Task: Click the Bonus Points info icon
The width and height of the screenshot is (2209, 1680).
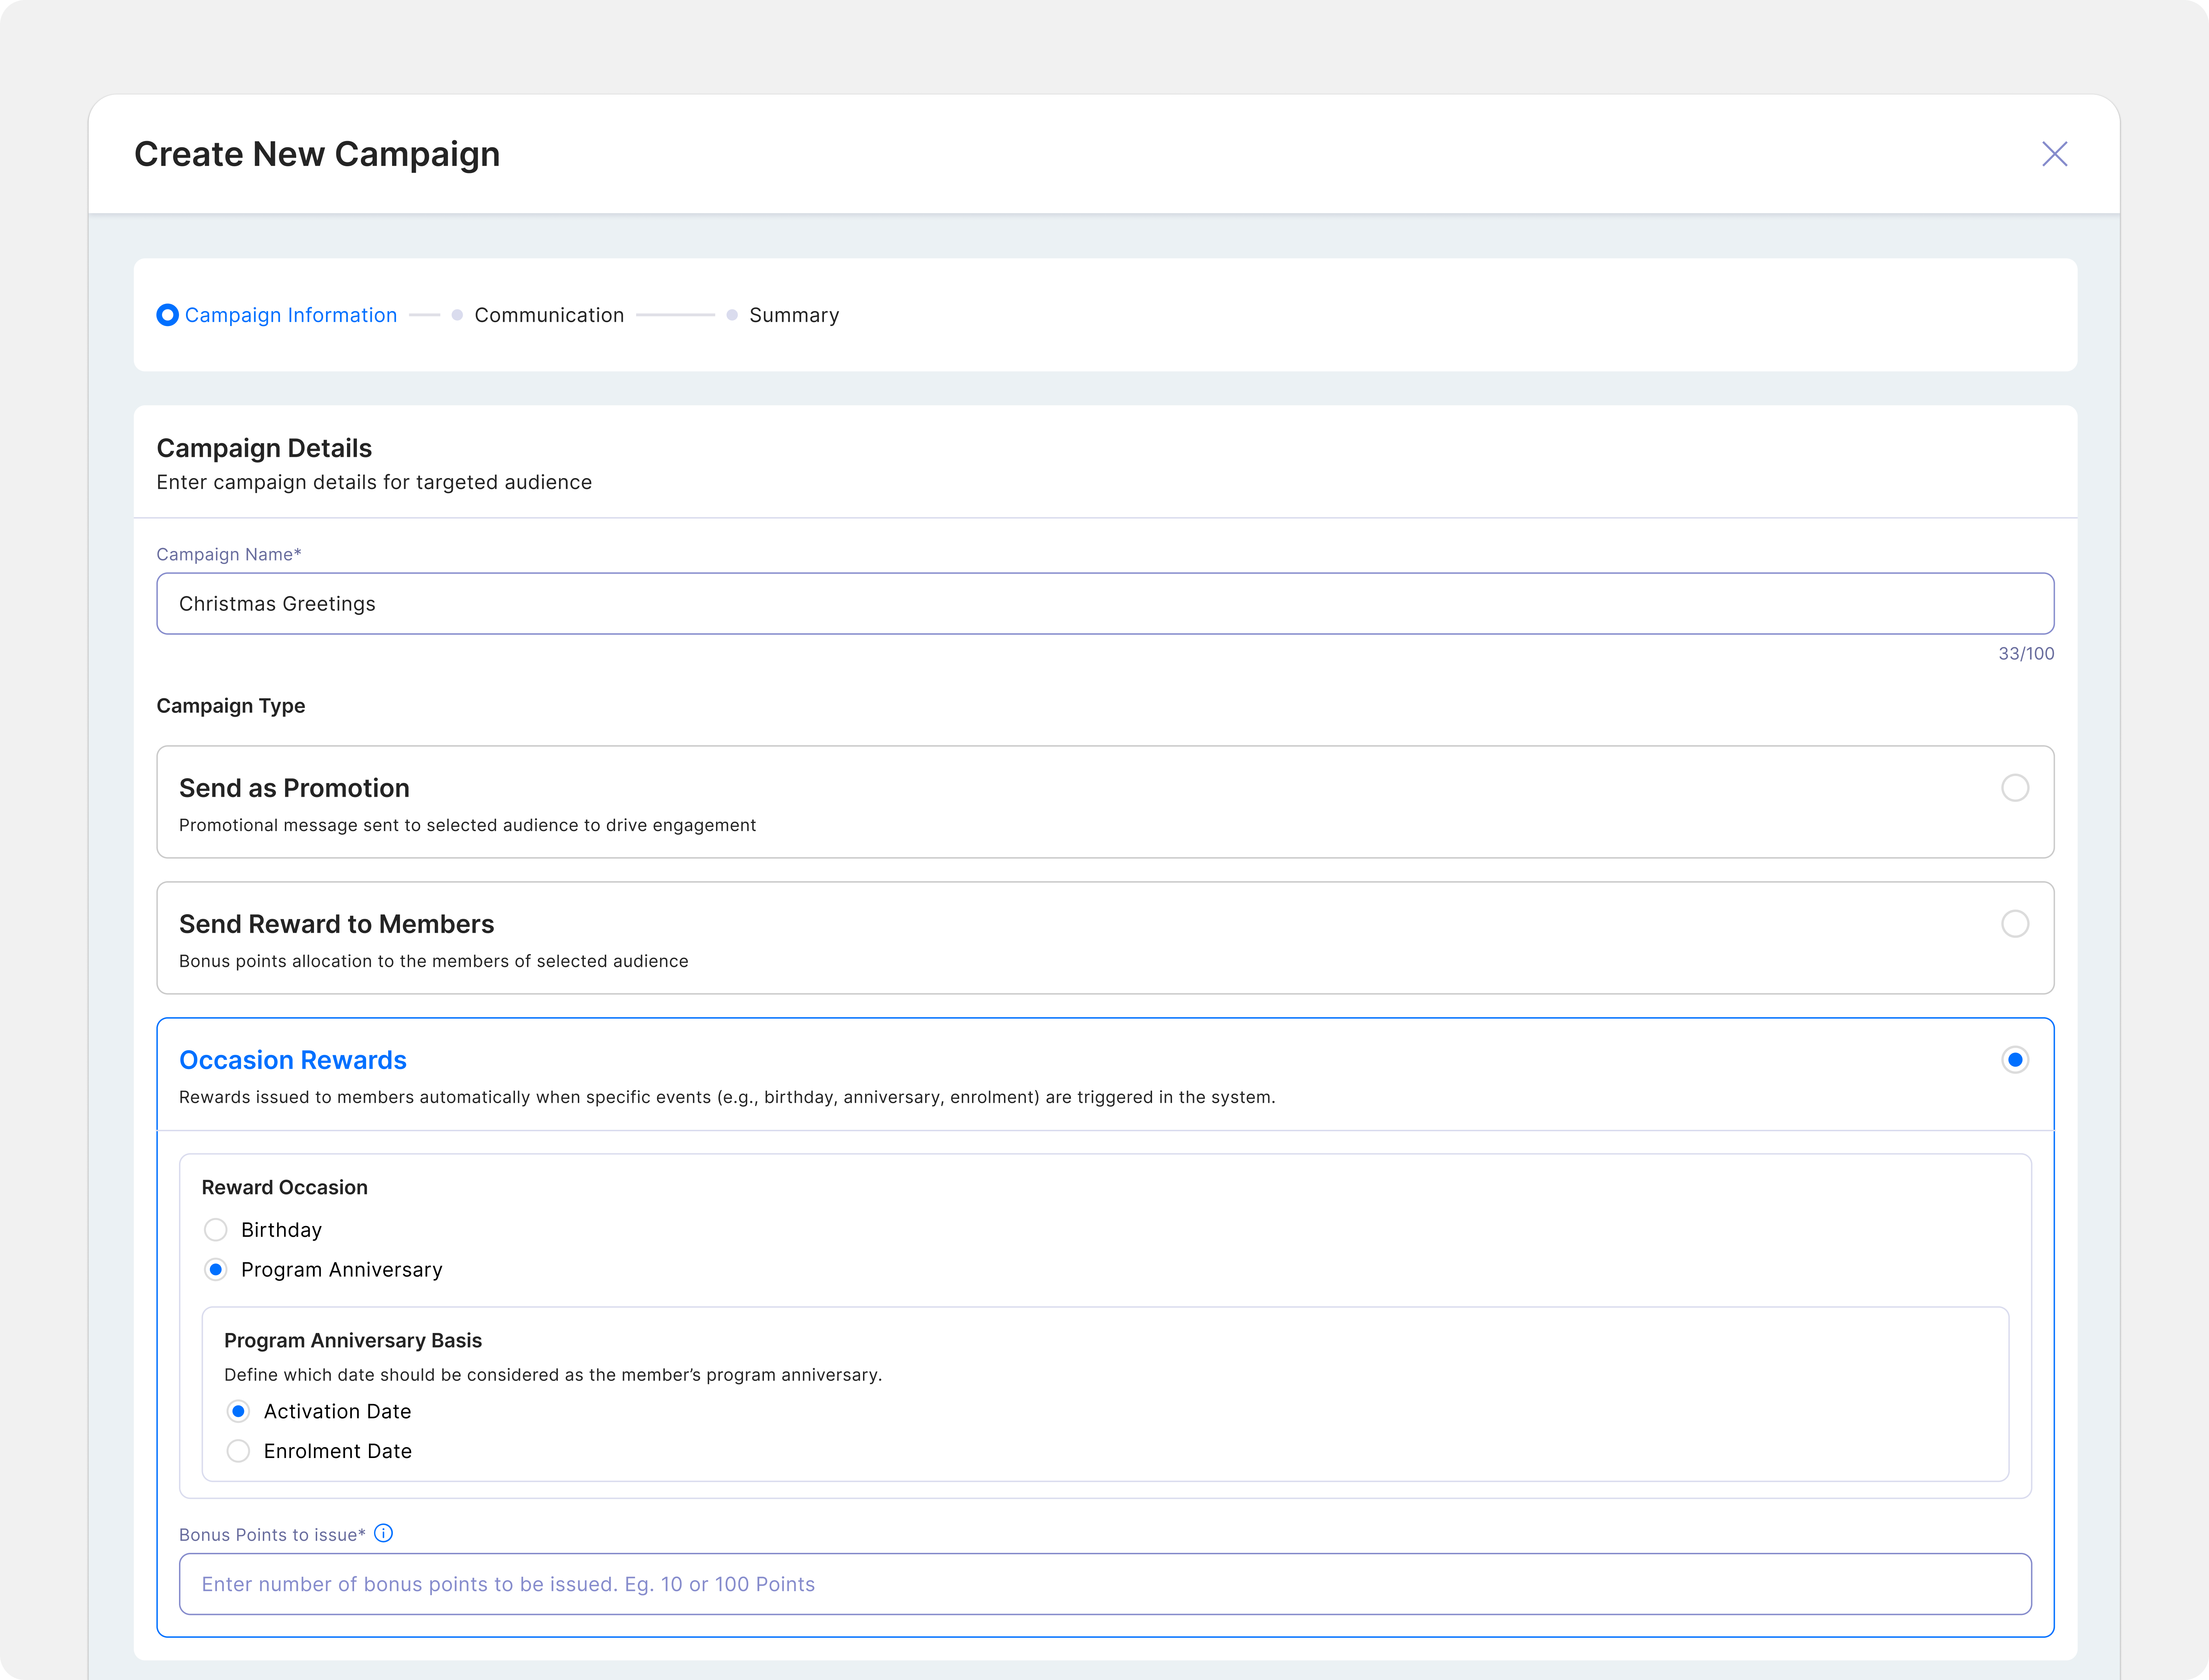Action: [x=383, y=1533]
